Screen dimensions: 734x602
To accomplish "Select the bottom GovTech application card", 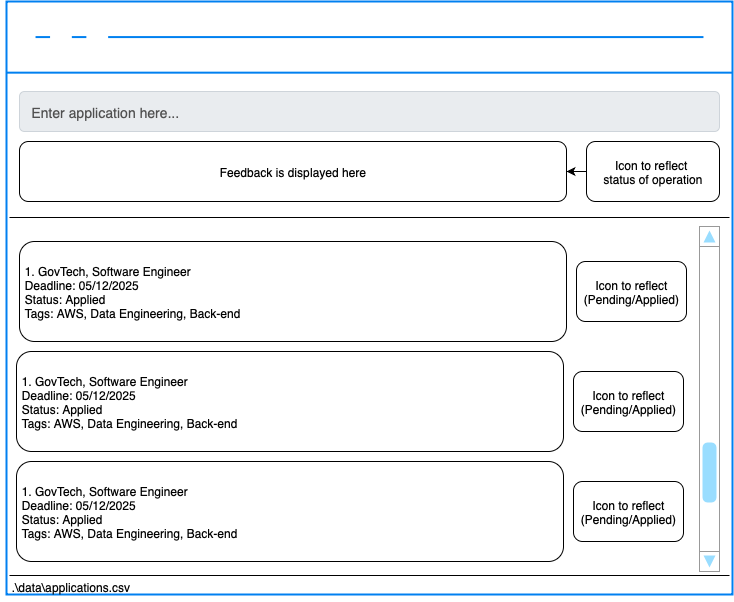I will (x=290, y=512).
